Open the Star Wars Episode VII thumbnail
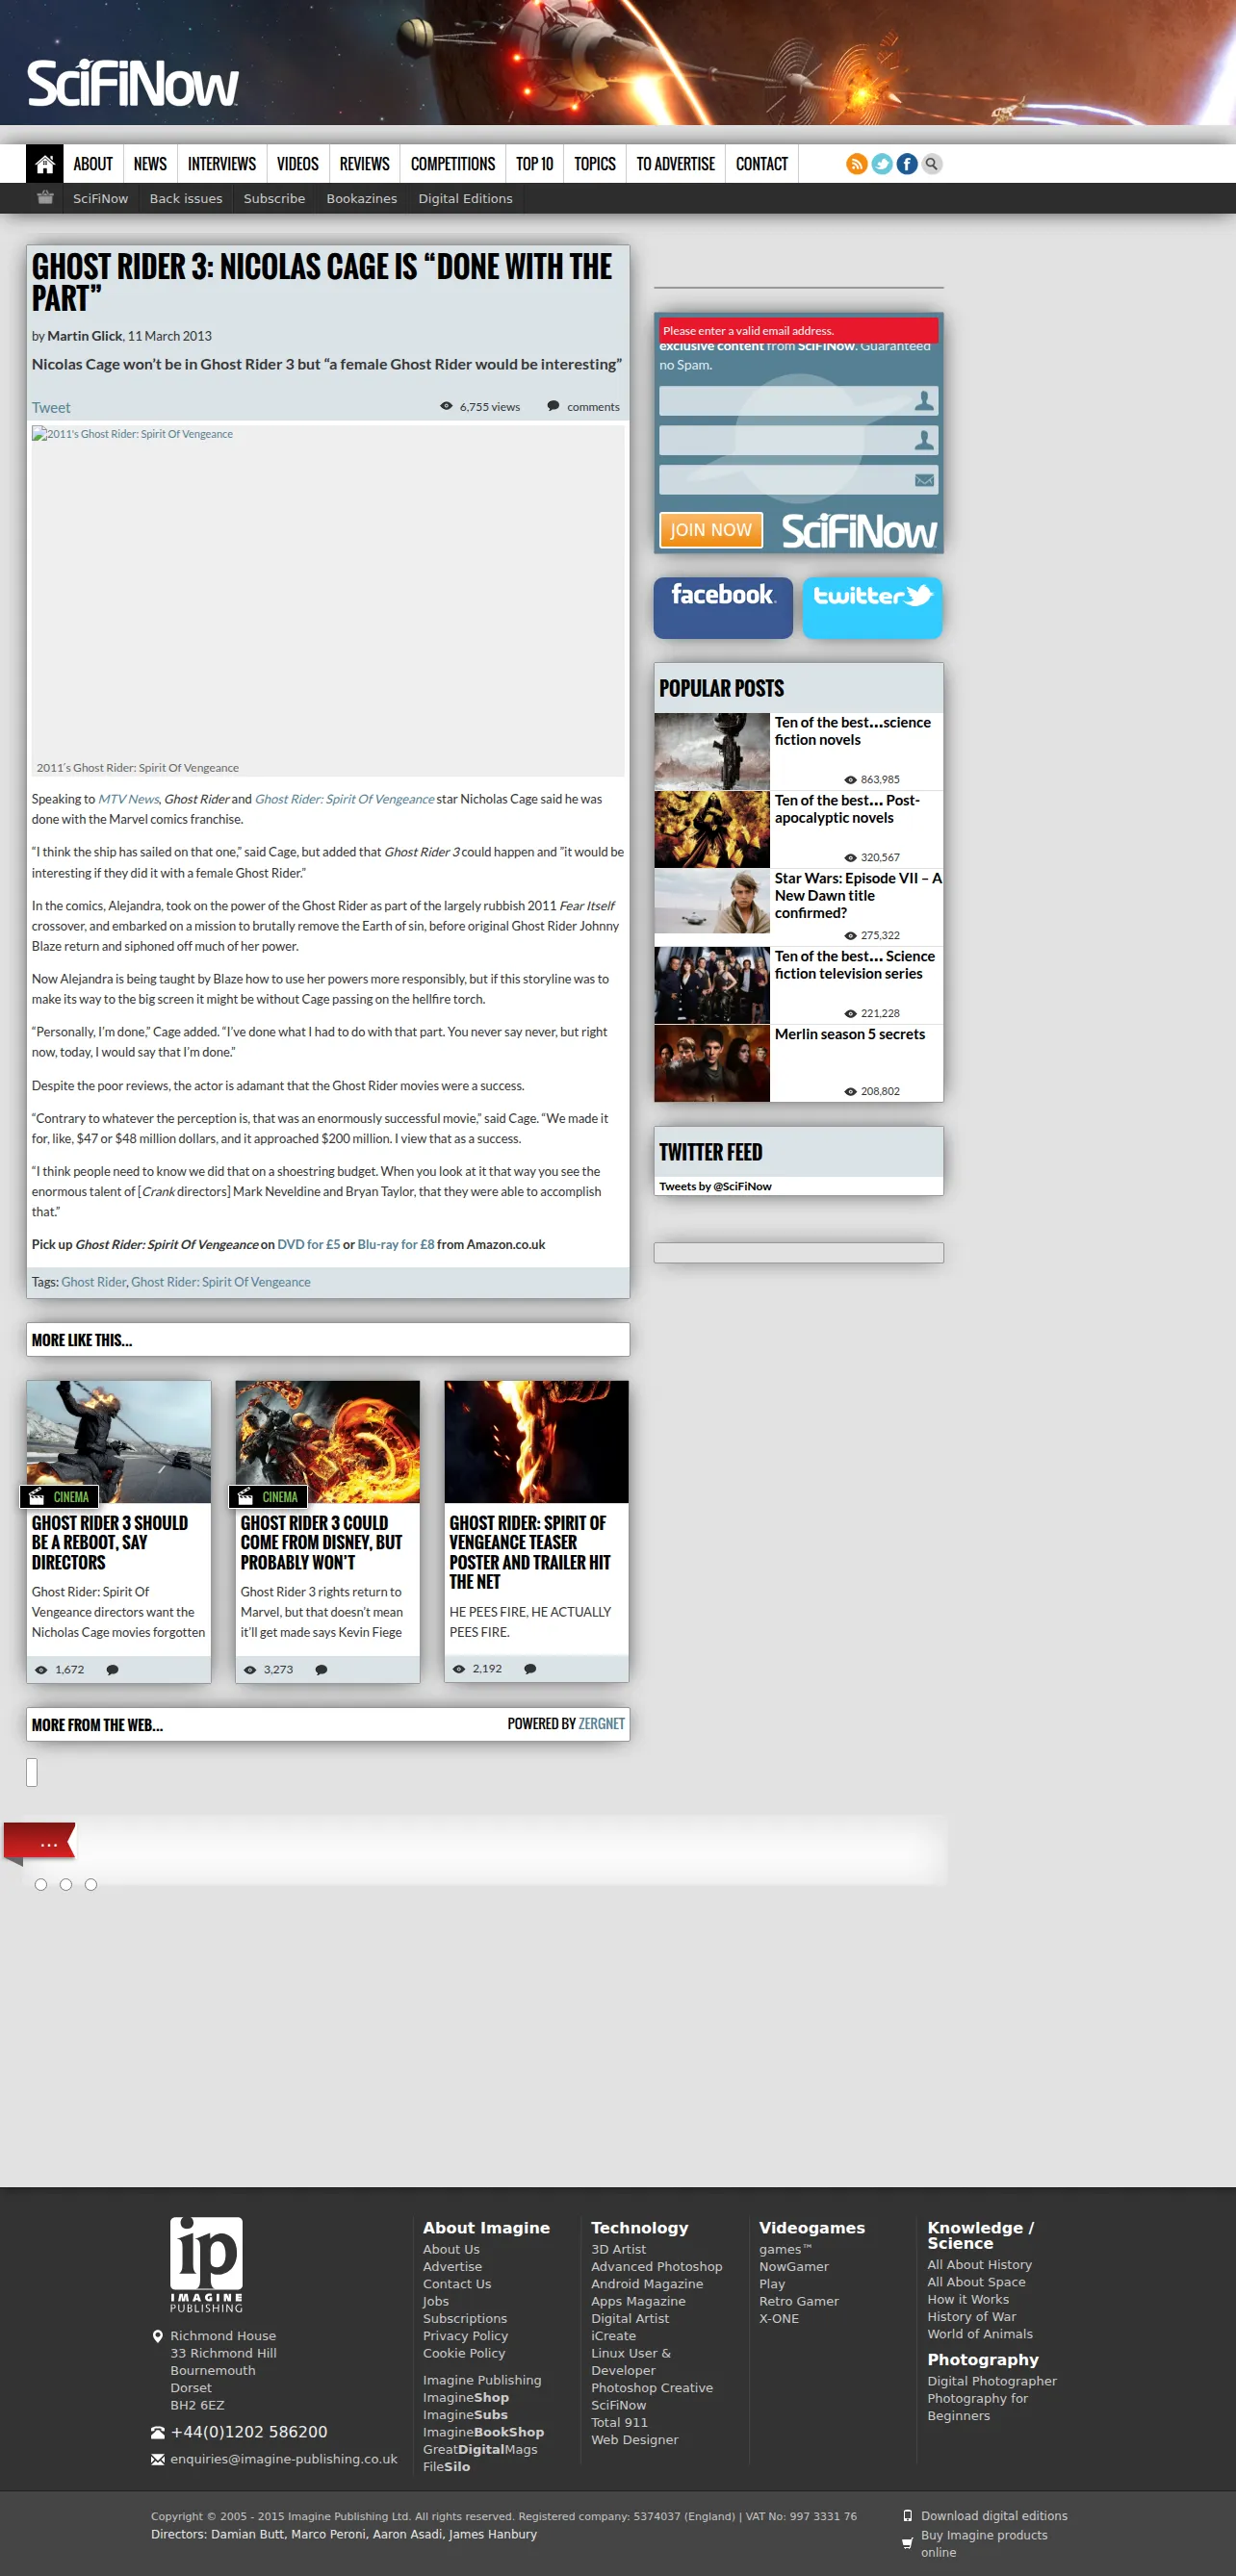Screen dimensions: 1236x2576 click(x=712, y=901)
